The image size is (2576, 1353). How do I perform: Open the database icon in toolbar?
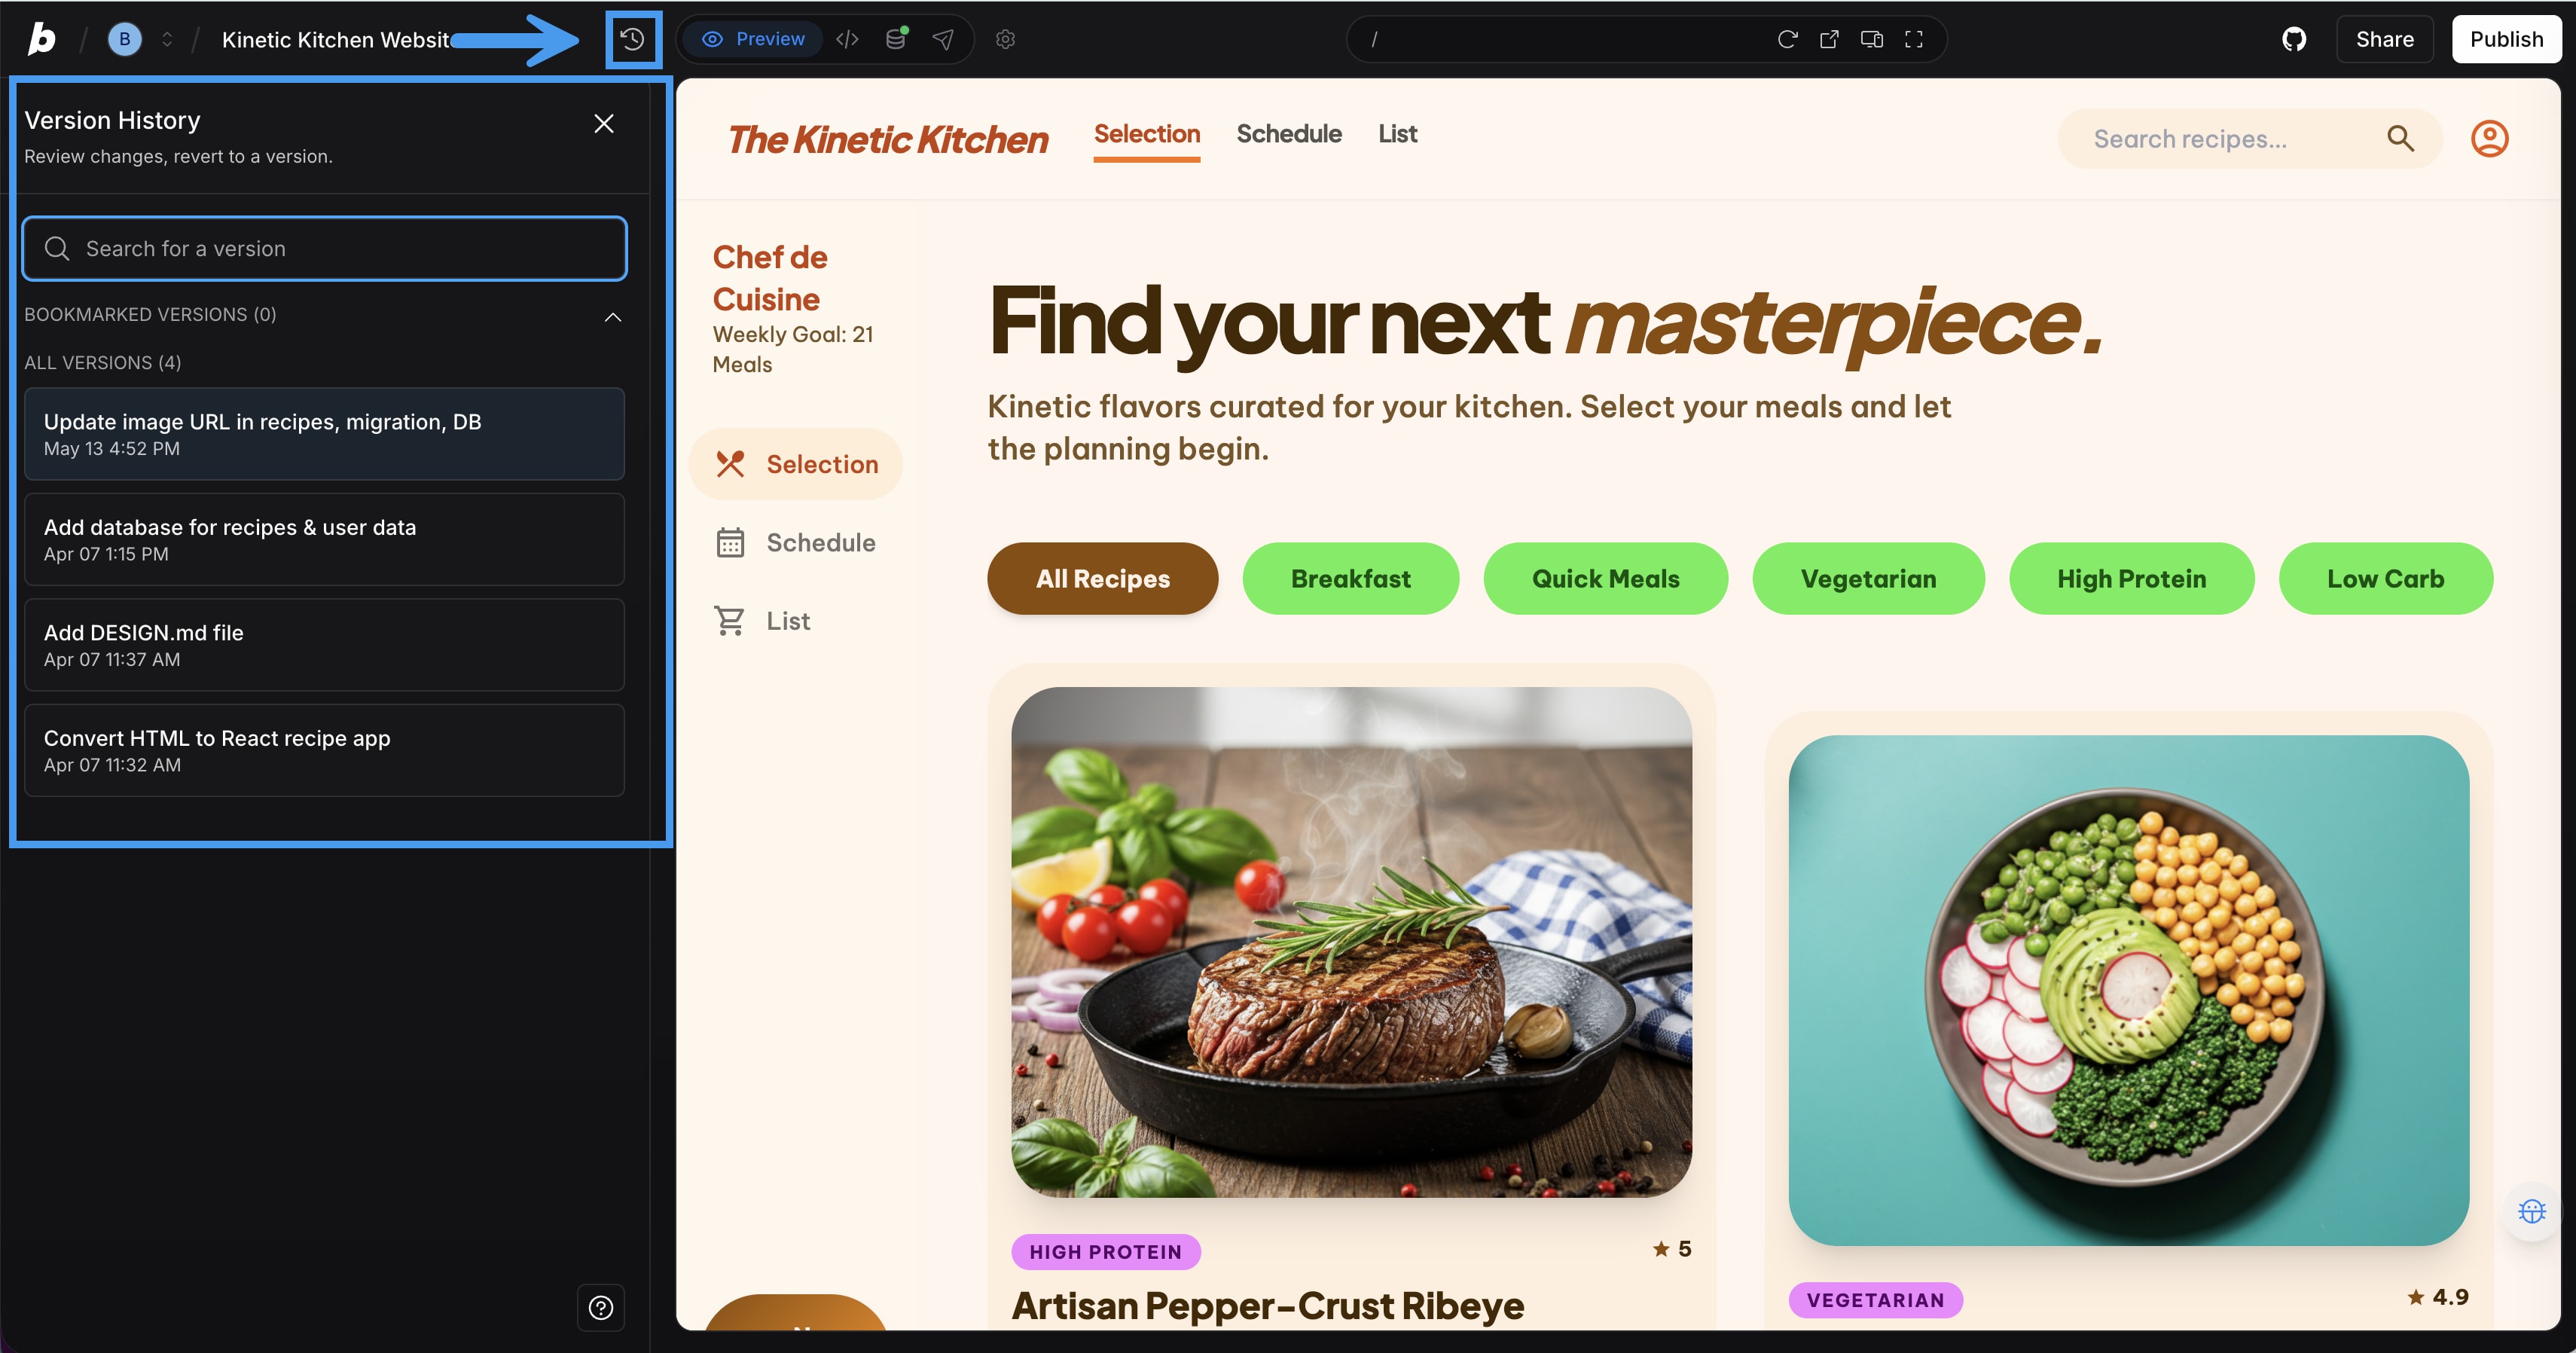[x=897, y=39]
